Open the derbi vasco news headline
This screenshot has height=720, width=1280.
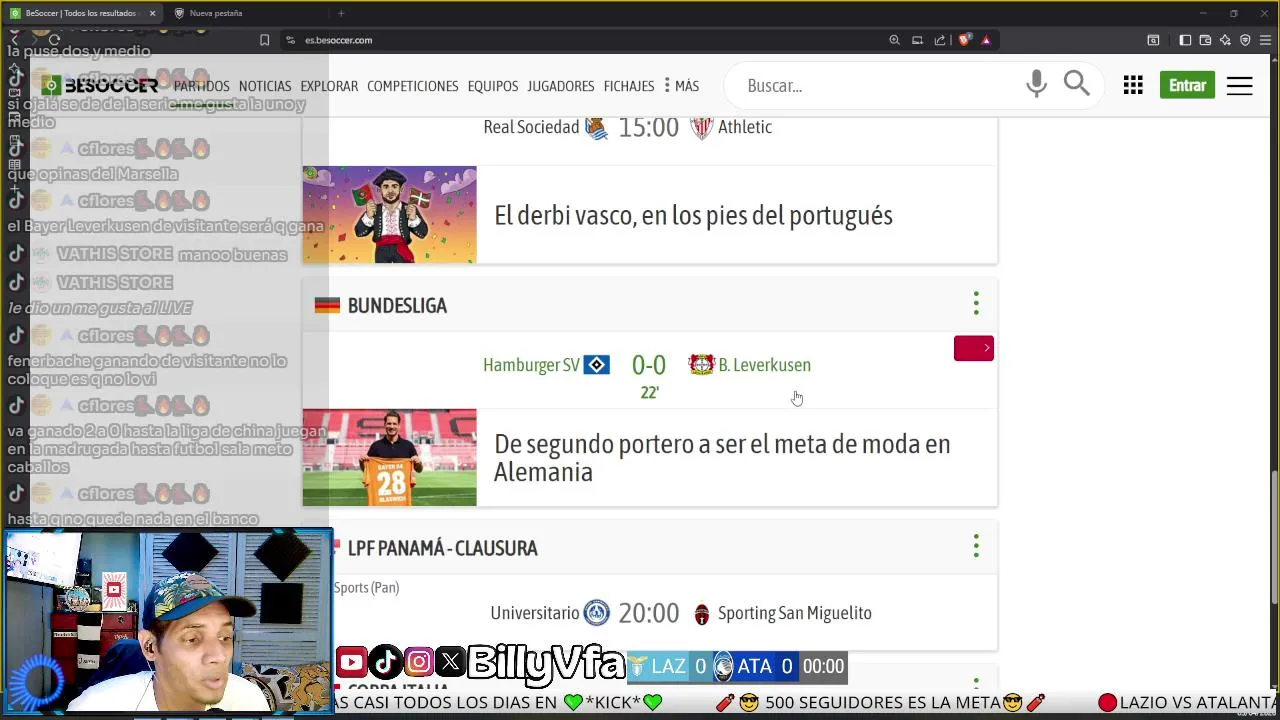coord(693,215)
